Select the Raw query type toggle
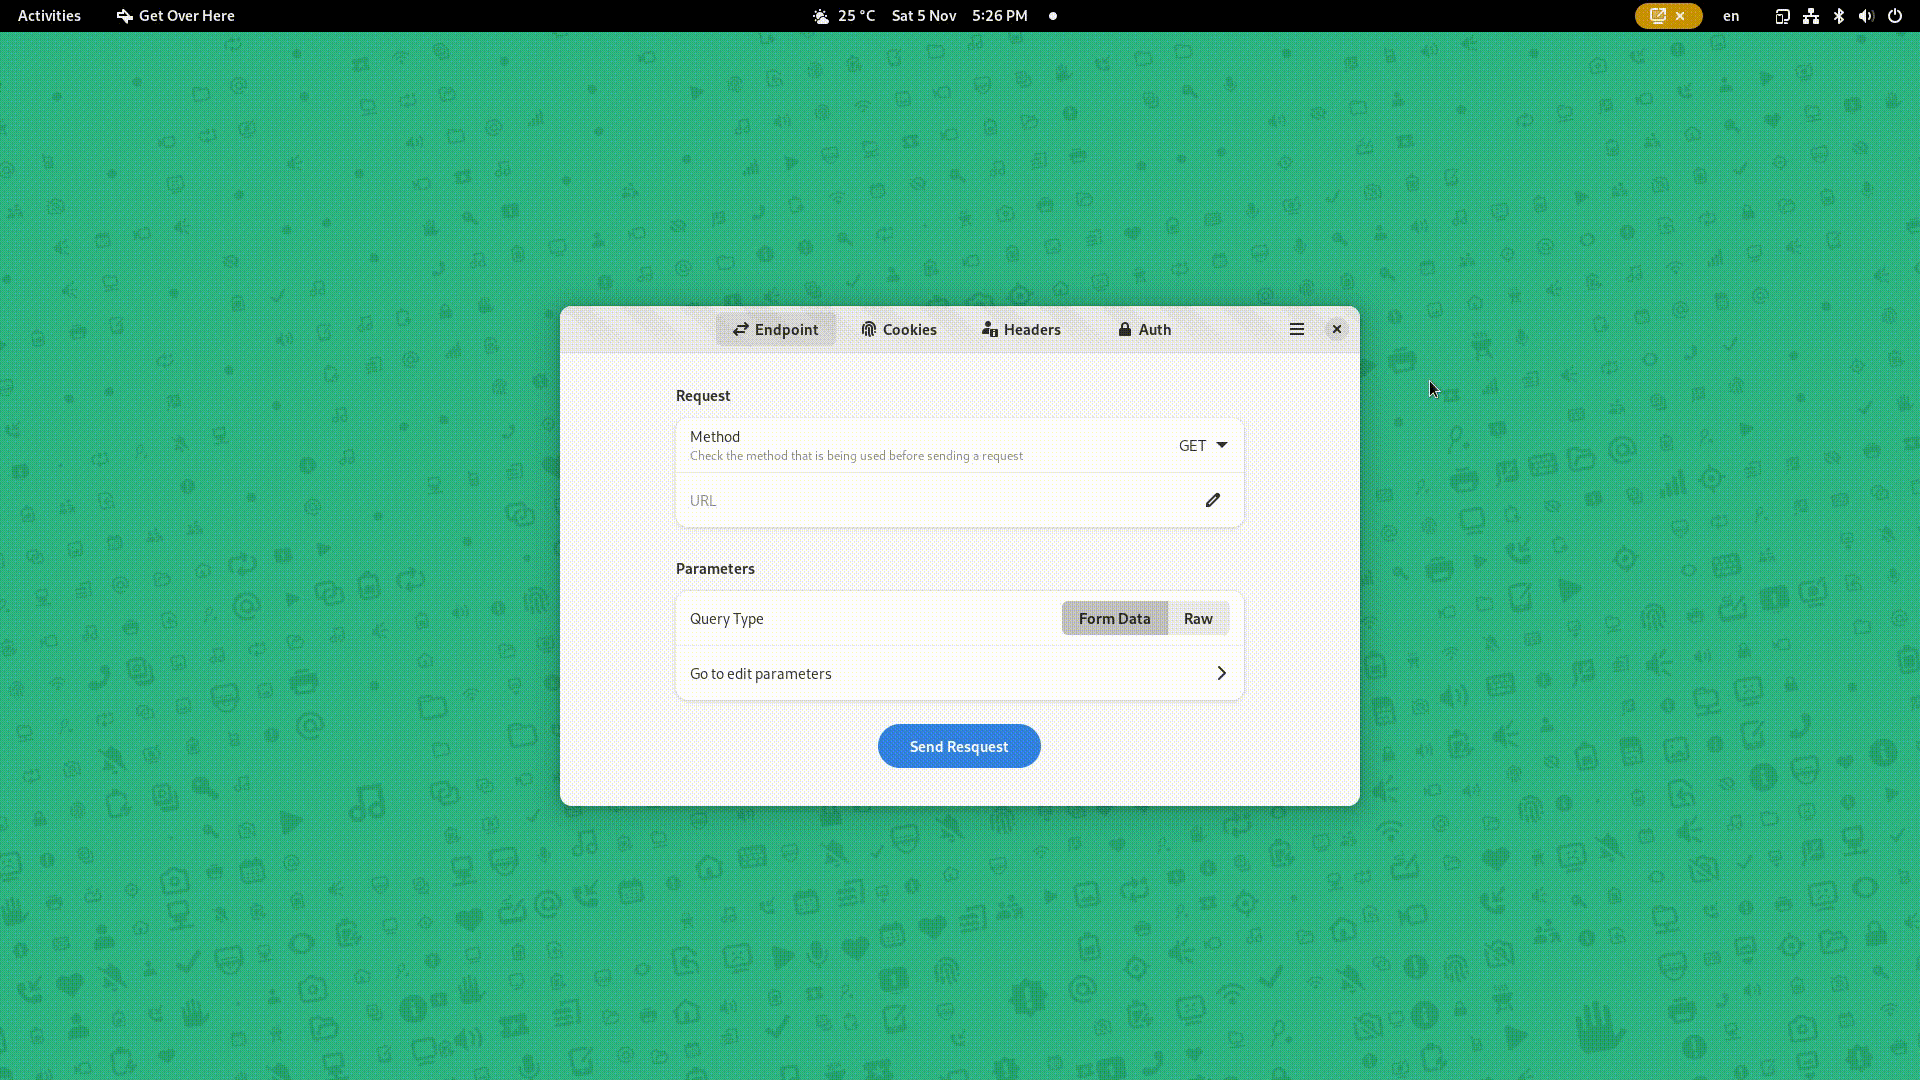The image size is (1920, 1080). pyautogui.click(x=1197, y=617)
